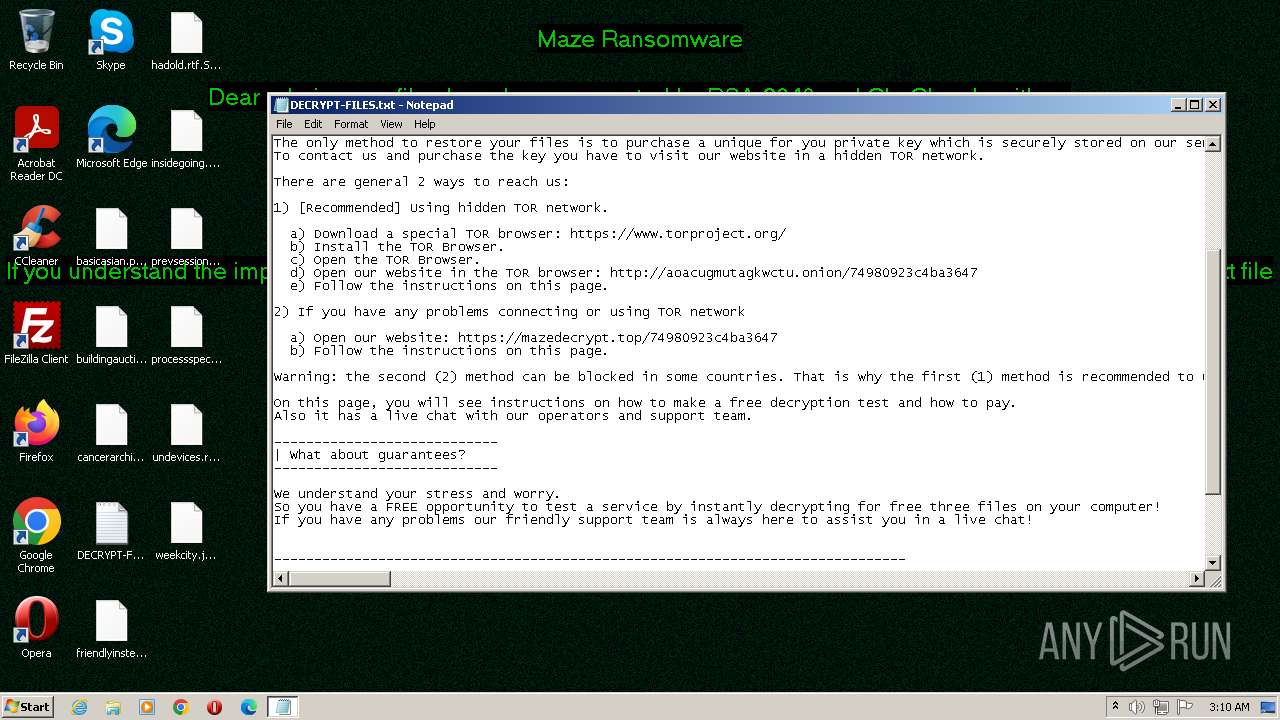The width and height of the screenshot is (1280, 720).
Task: Select the prevsession file icon
Action: [x=186, y=236]
